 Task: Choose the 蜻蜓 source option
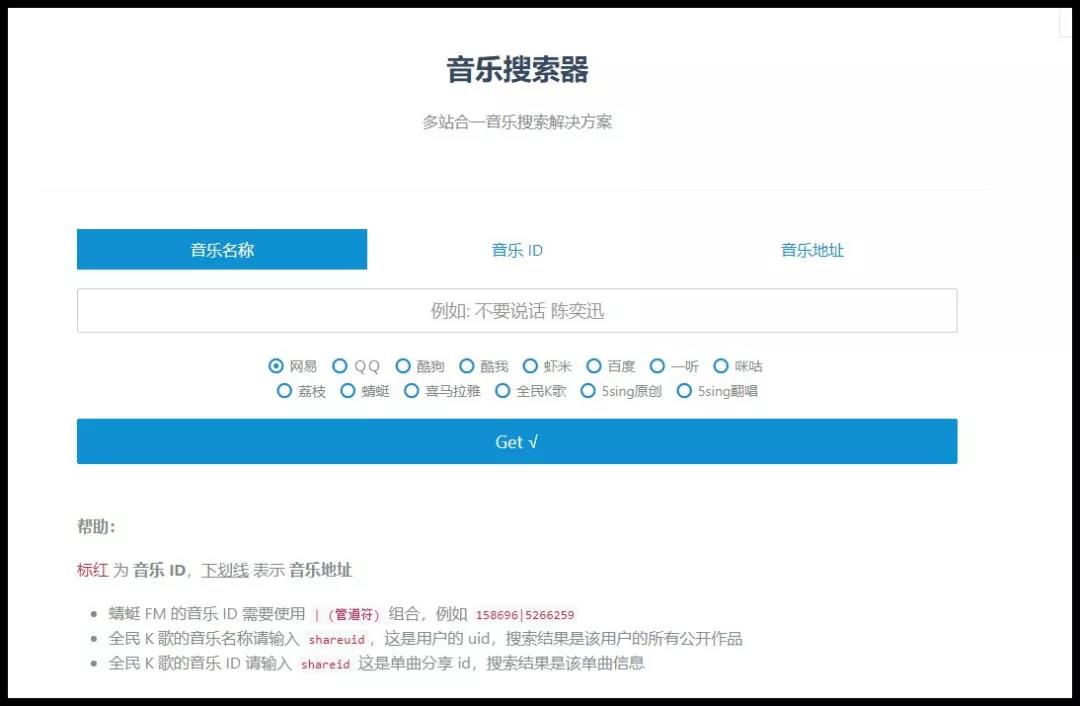coord(348,391)
